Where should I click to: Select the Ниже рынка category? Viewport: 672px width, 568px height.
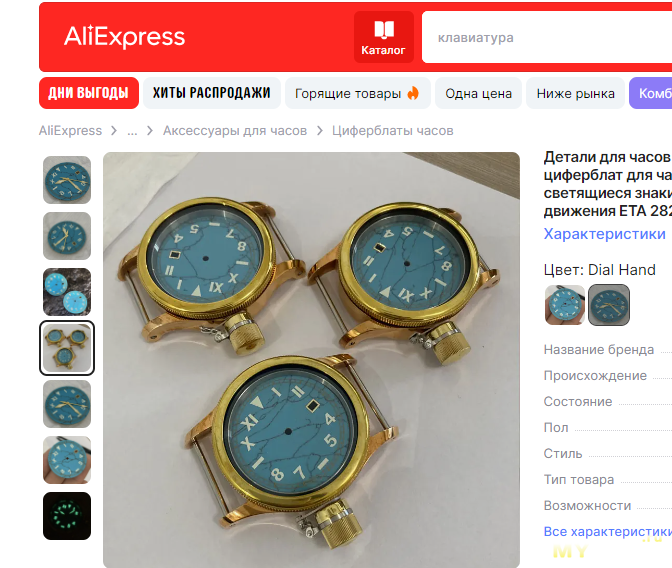coord(575,93)
